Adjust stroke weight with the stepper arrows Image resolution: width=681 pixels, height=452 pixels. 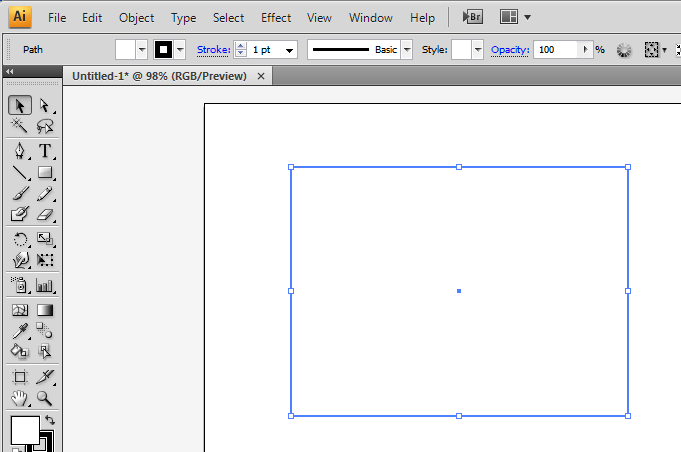(x=241, y=50)
